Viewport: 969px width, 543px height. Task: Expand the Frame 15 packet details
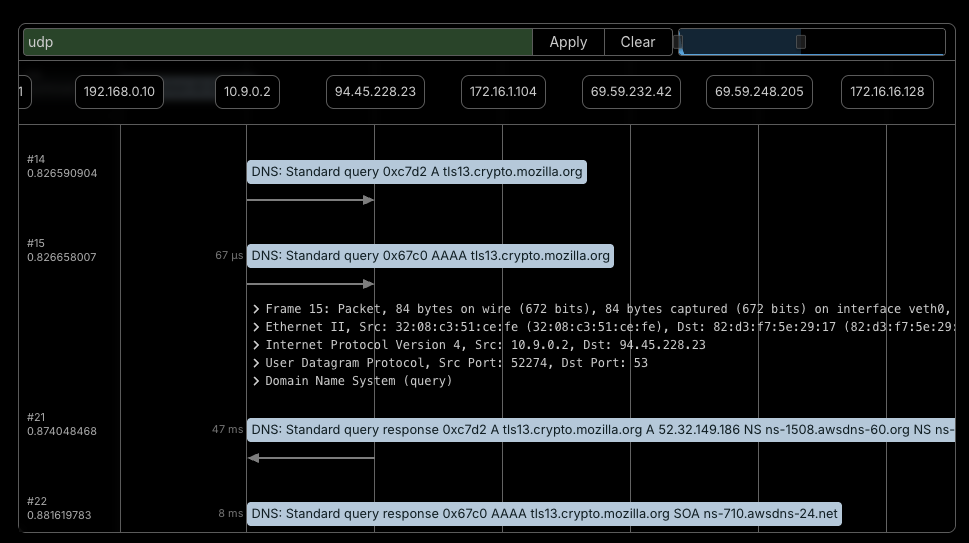(x=257, y=309)
